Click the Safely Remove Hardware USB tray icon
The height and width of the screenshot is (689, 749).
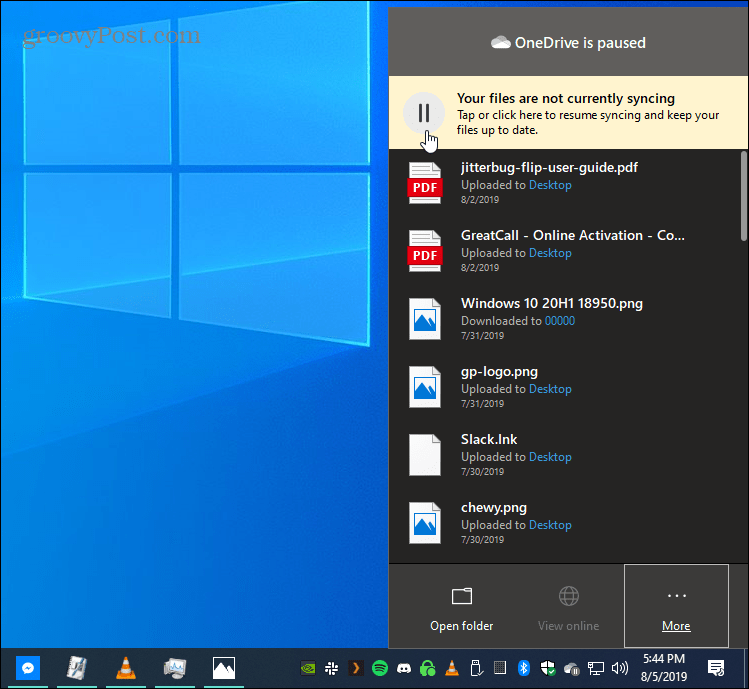(x=476, y=668)
